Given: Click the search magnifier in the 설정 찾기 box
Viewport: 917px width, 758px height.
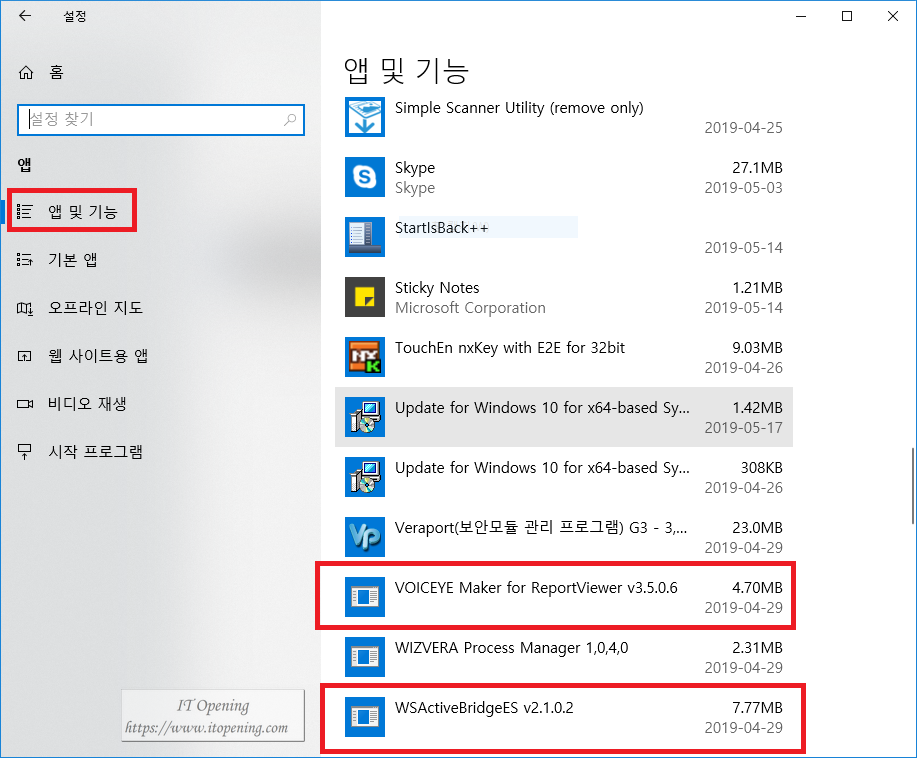Looking at the screenshot, I should tap(290, 120).
